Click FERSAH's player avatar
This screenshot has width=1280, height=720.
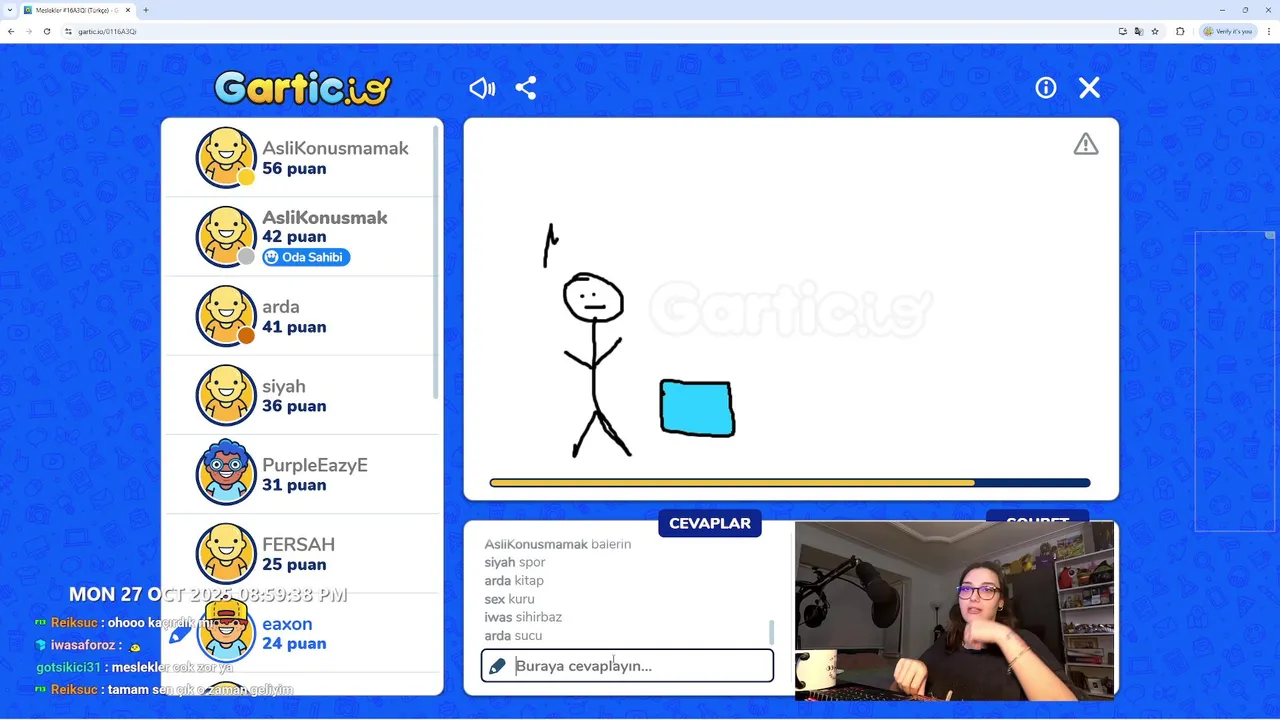[226, 553]
